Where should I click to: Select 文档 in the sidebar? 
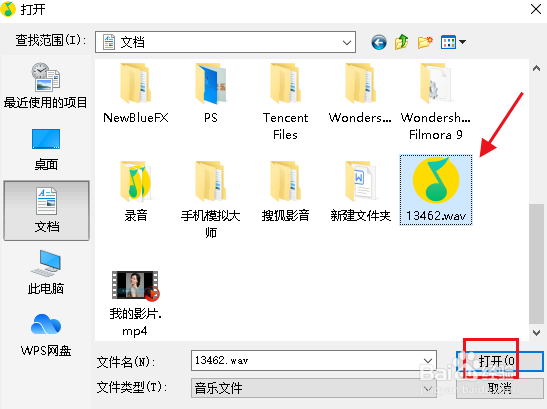[x=46, y=210]
